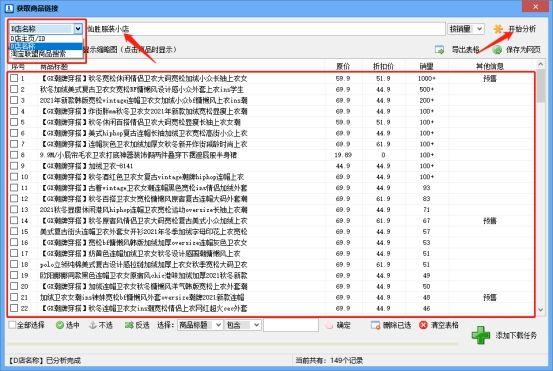Click the red 清空表格 icon
This screenshot has width=553, height=371.
click(x=423, y=325)
